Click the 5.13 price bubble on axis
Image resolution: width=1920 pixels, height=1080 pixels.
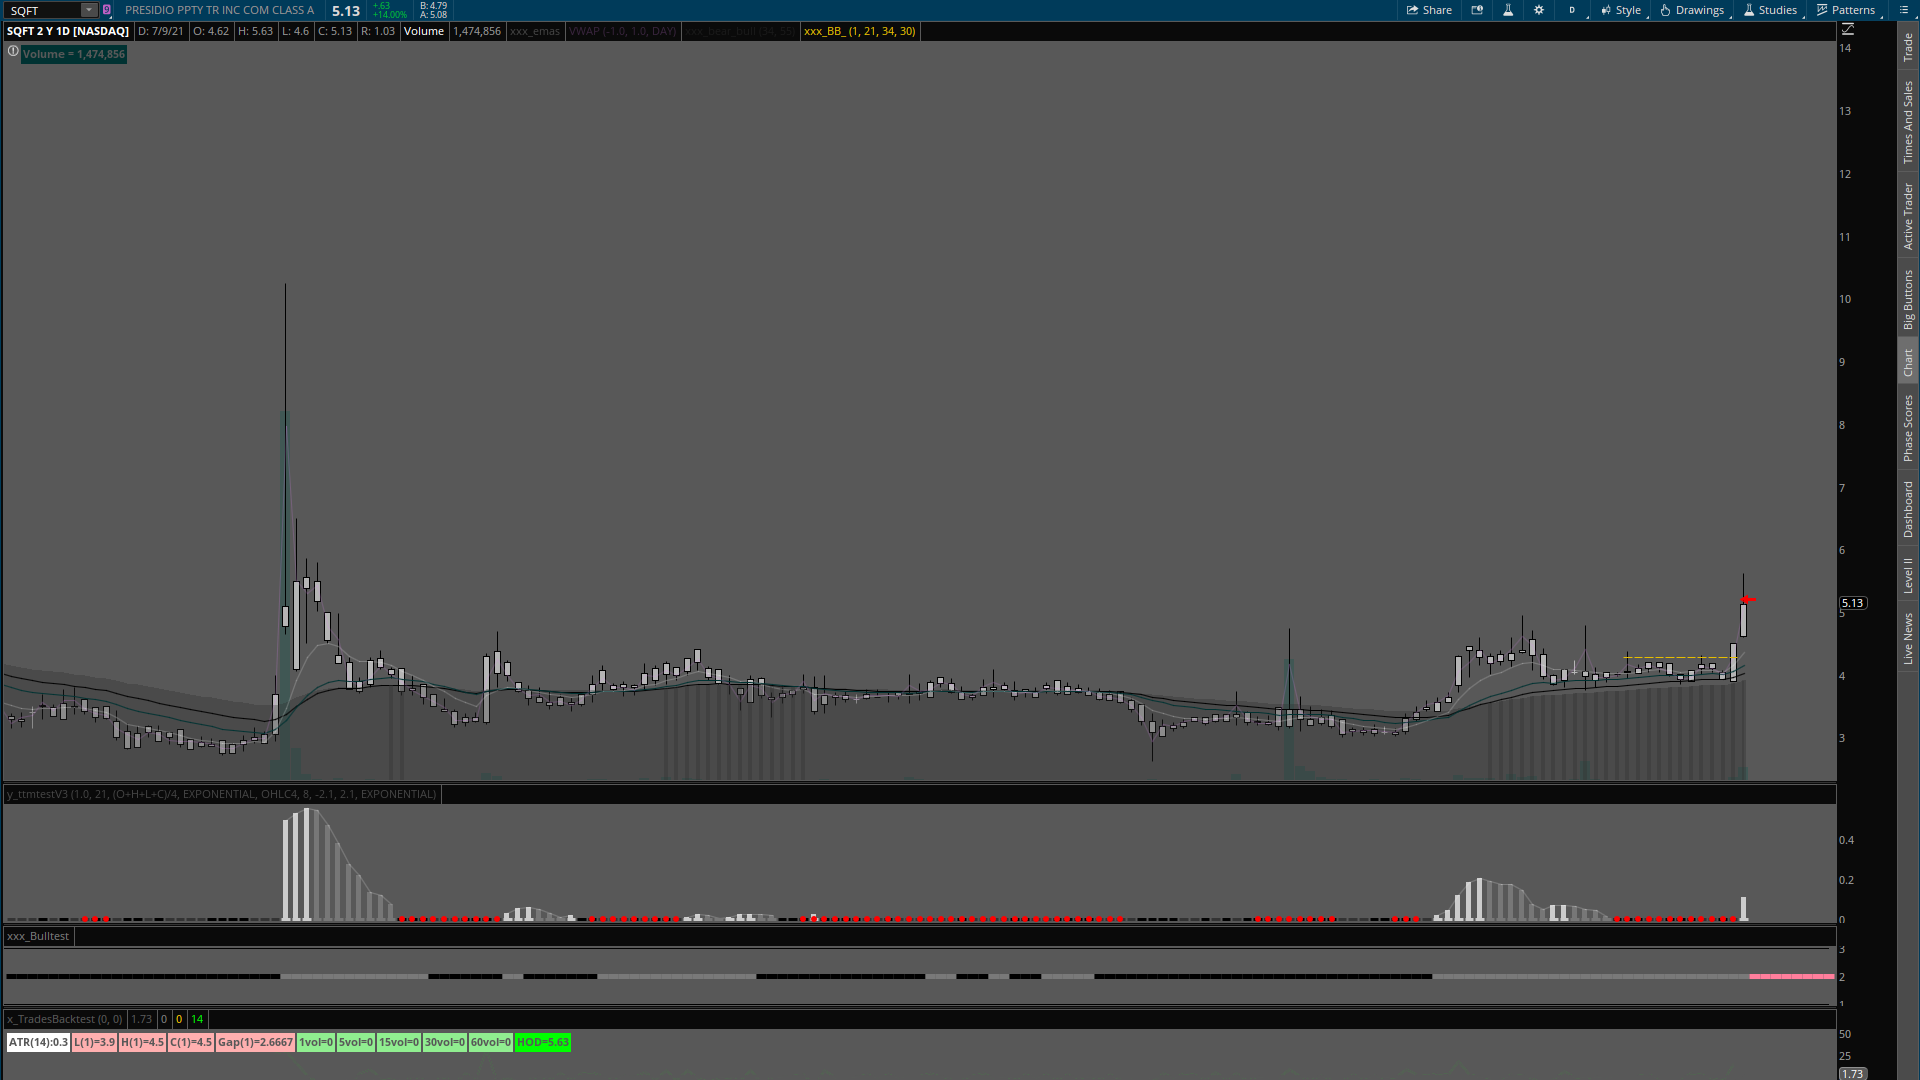tap(1853, 603)
